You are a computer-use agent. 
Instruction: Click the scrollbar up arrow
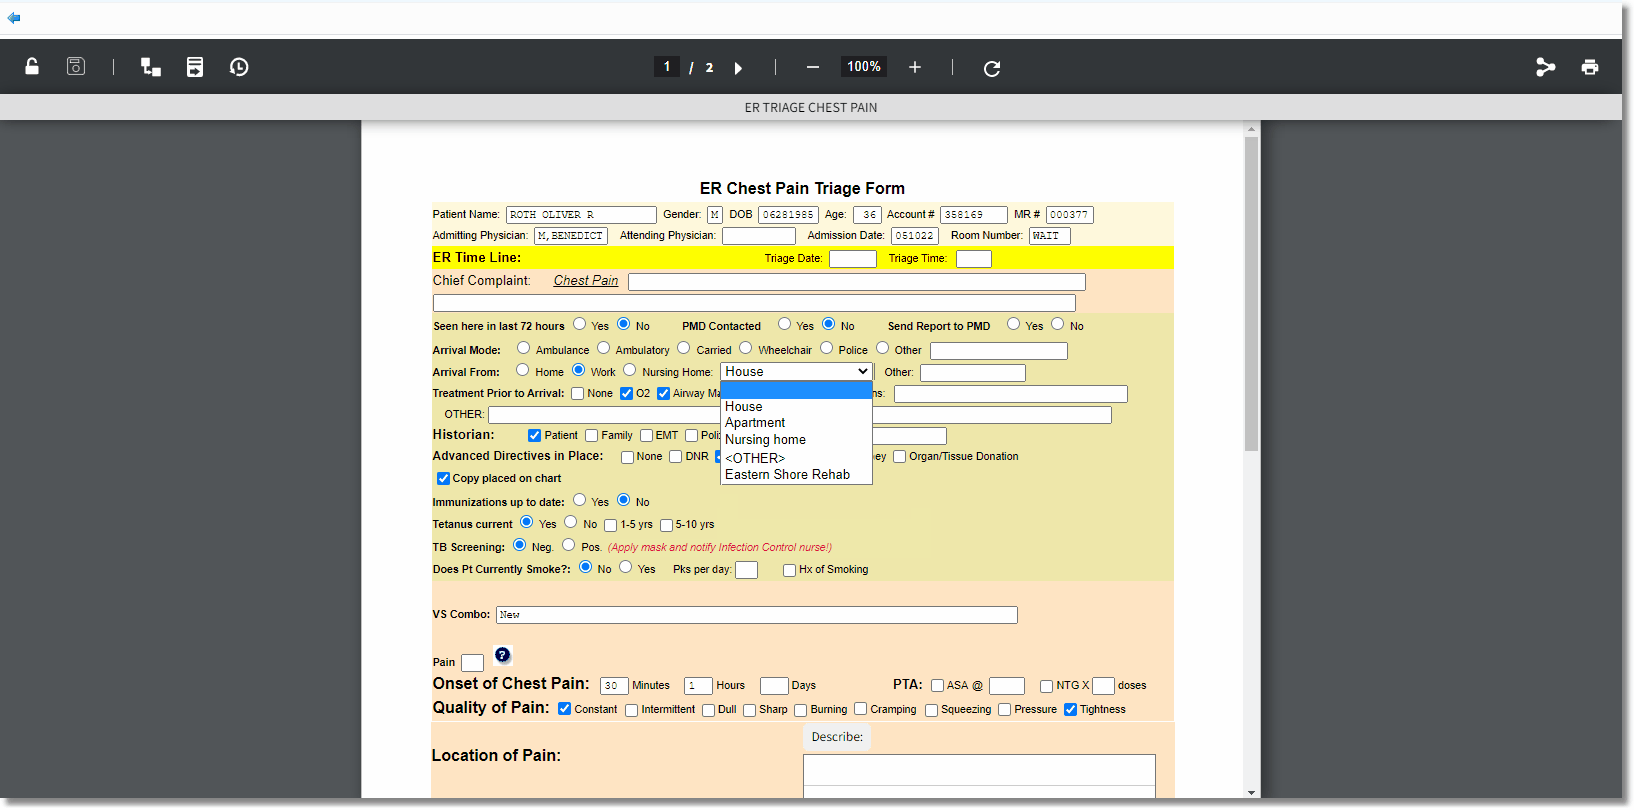pyautogui.click(x=1251, y=129)
